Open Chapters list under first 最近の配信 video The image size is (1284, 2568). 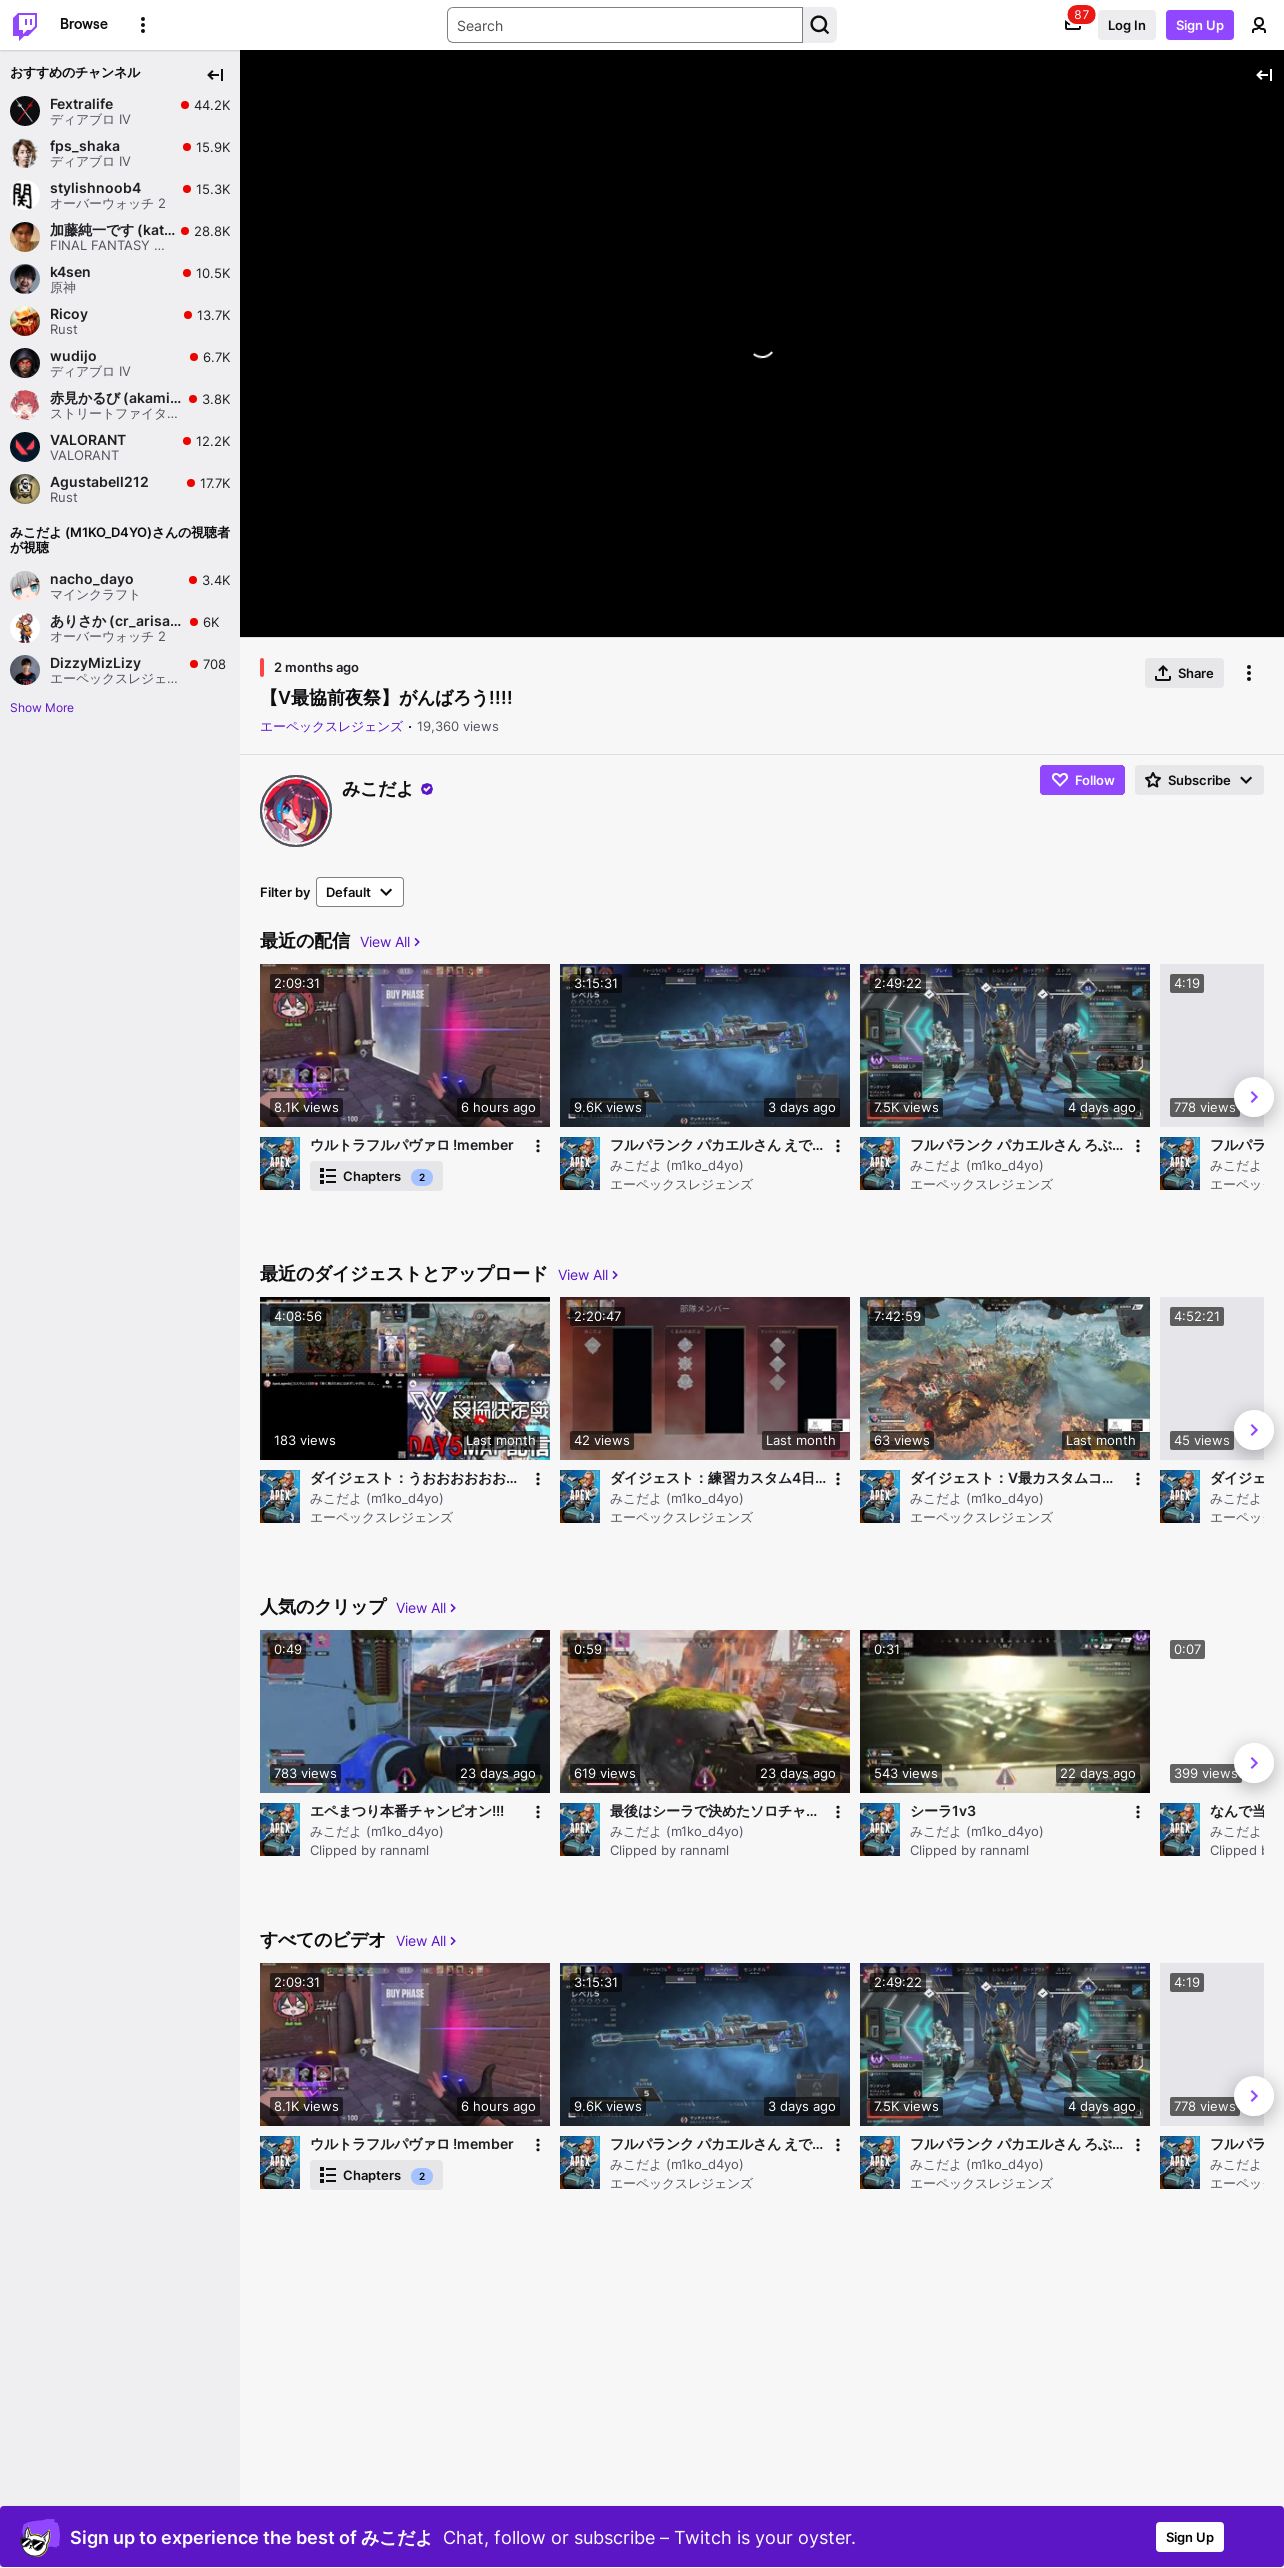(376, 1177)
